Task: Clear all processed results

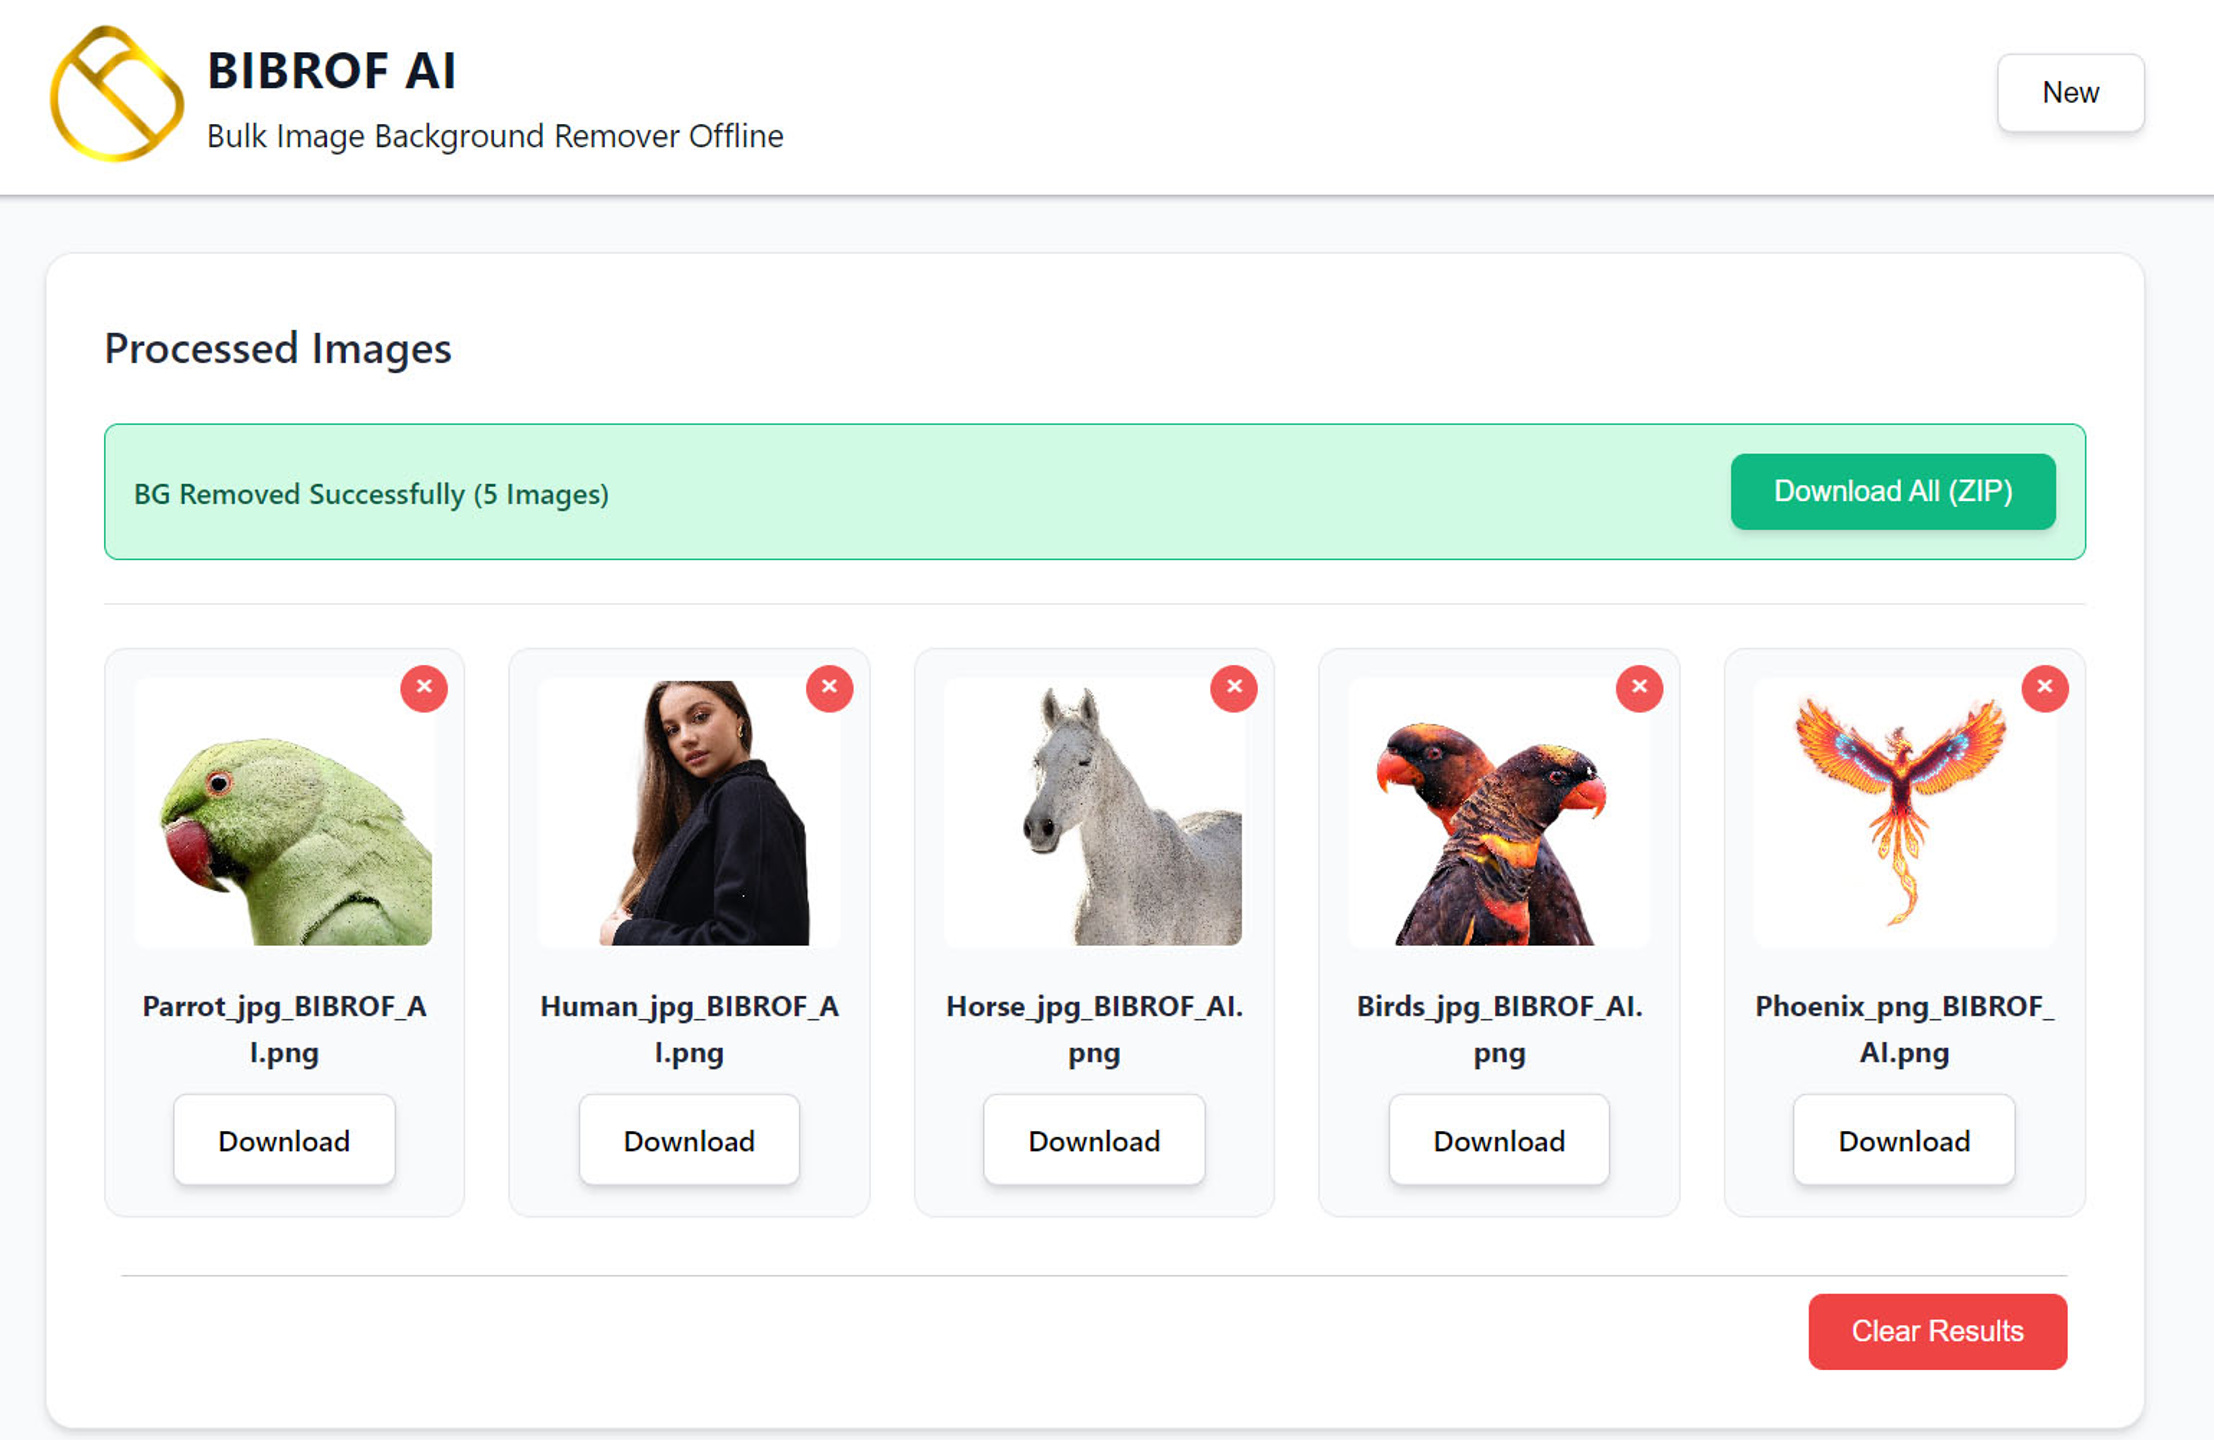Action: pos(1937,1331)
